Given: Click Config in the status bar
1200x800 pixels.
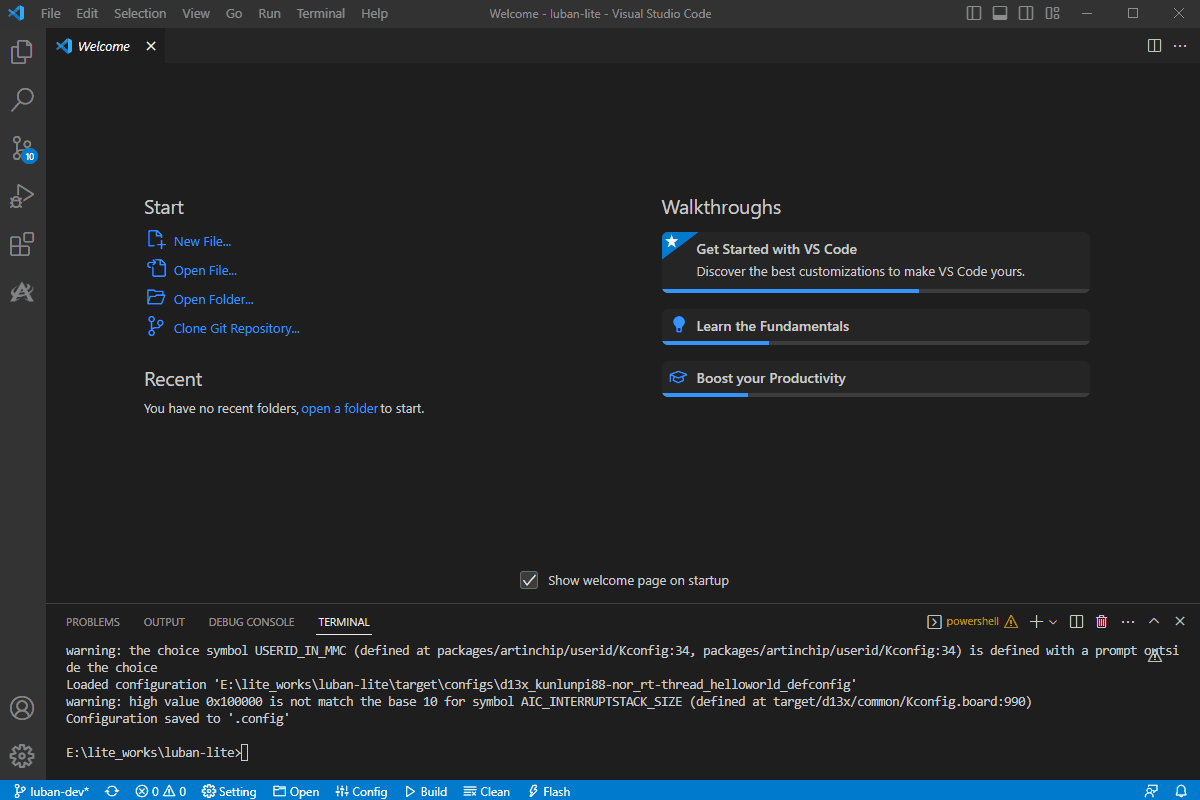Looking at the screenshot, I should tap(361, 791).
